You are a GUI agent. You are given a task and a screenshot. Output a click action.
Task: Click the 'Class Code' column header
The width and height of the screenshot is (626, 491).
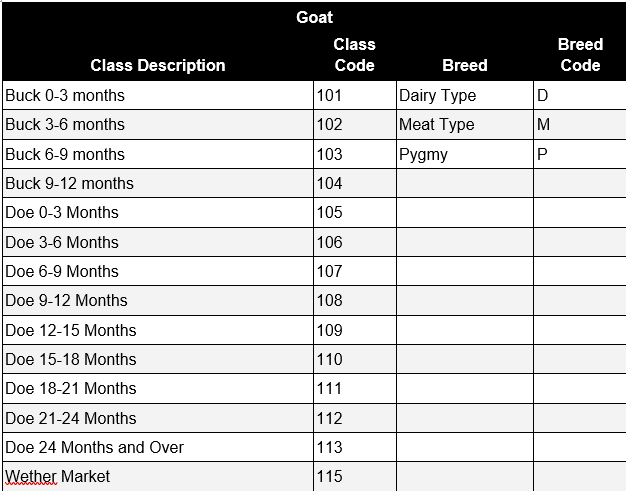[355, 56]
